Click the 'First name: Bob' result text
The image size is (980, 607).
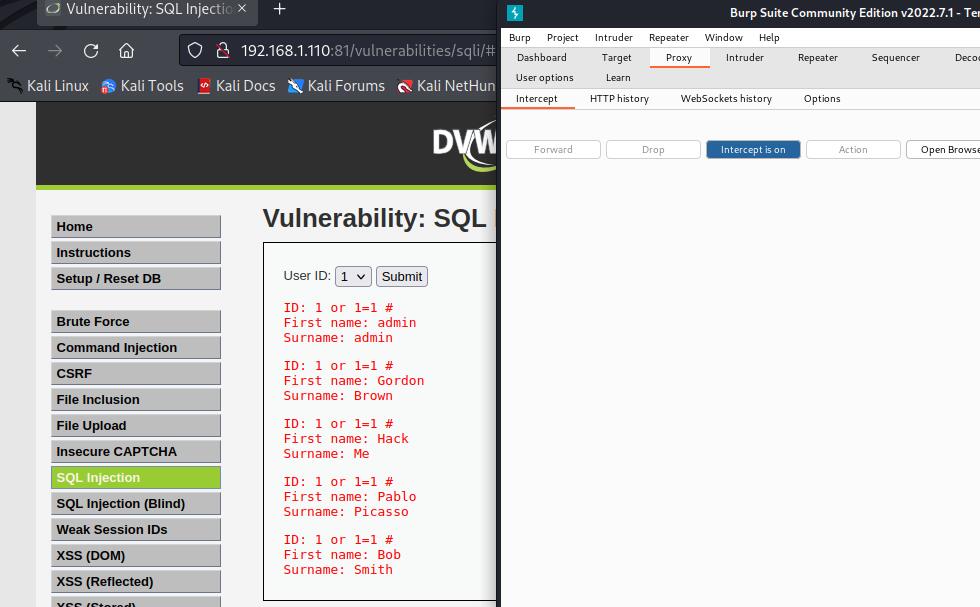pos(342,554)
